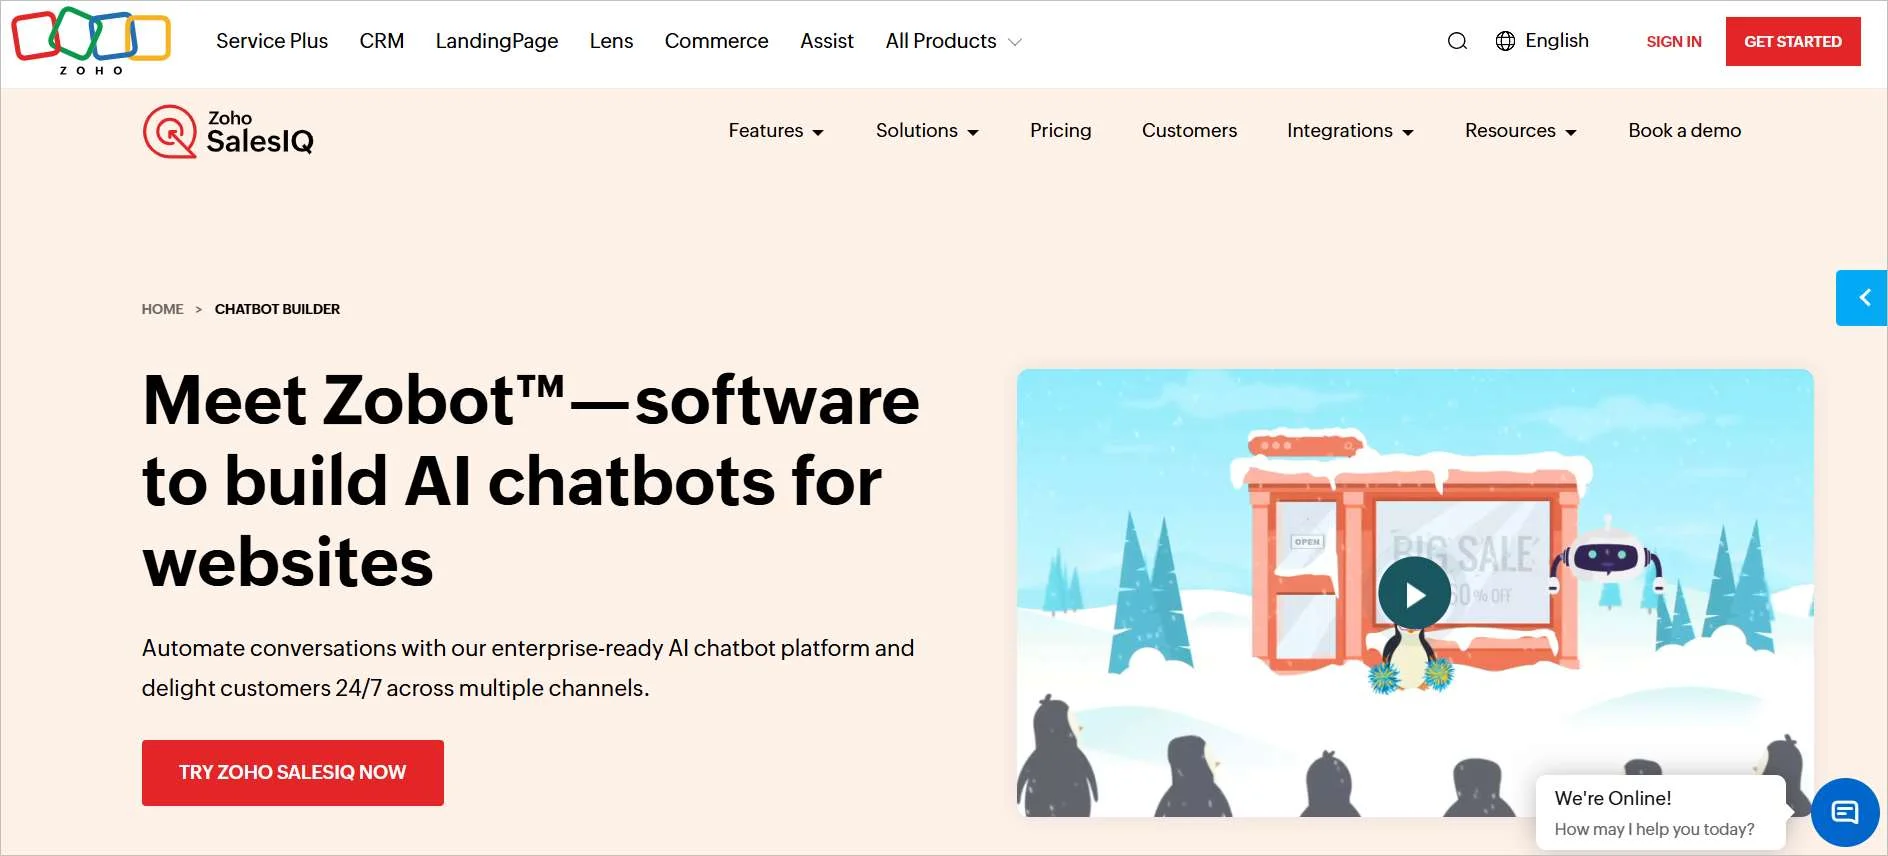
Task: Open LandingPage product link
Action: (x=497, y=41)
